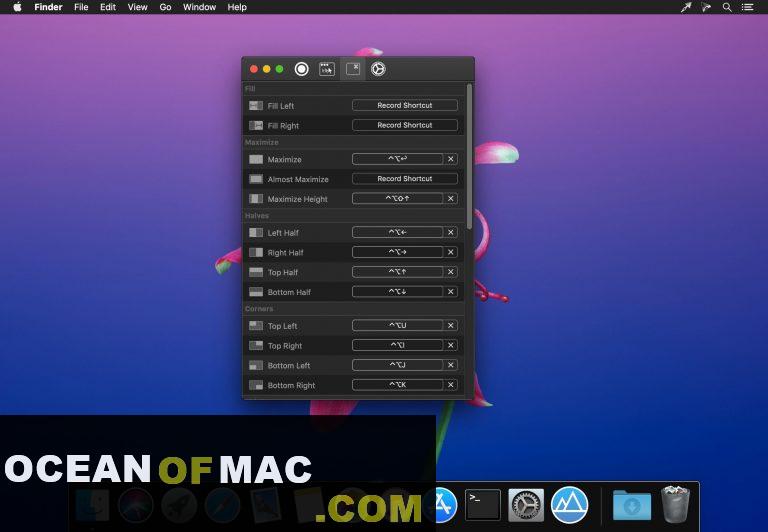
Task: Select the record circle toolbar icon
Action: click(302, 69)
